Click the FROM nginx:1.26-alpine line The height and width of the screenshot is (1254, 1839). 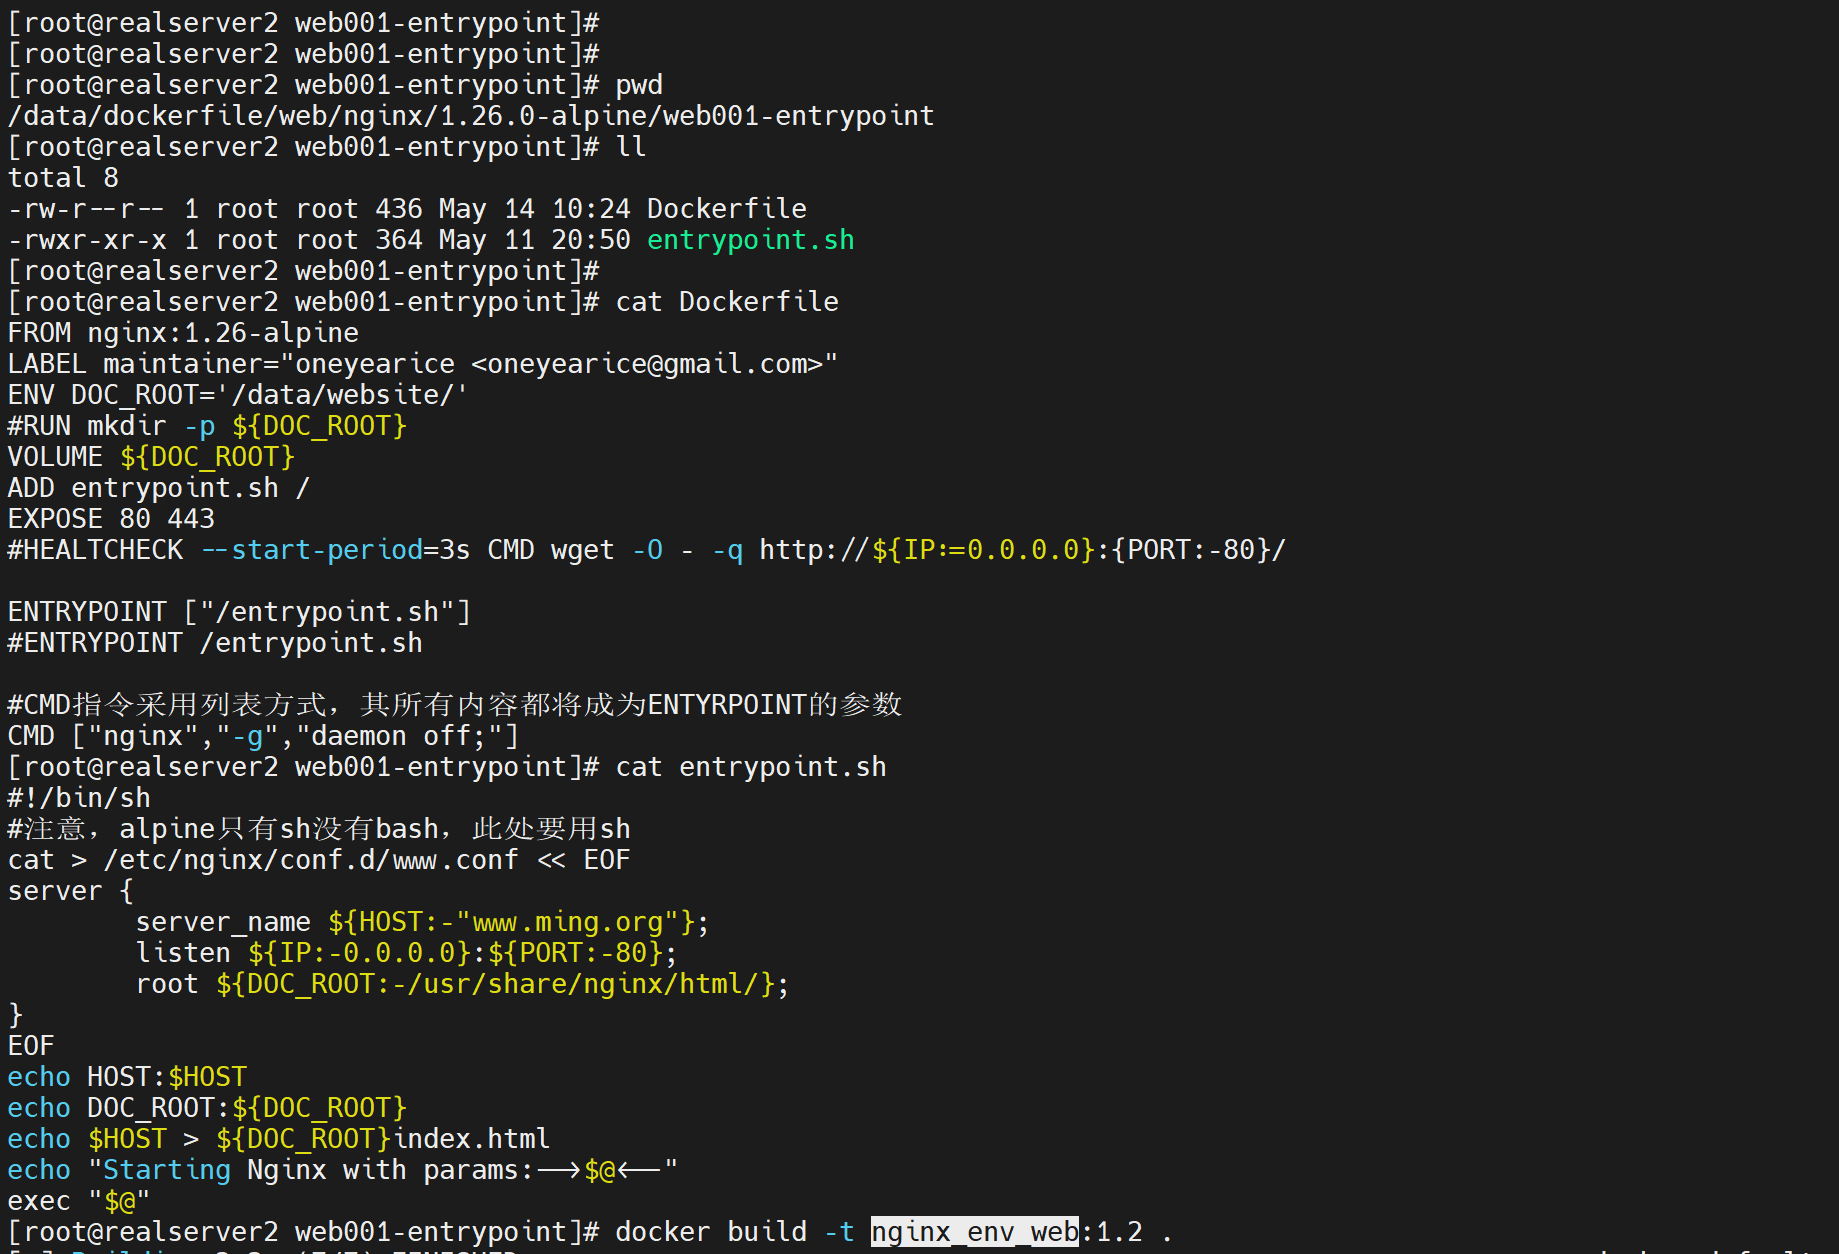coord(182,332)
